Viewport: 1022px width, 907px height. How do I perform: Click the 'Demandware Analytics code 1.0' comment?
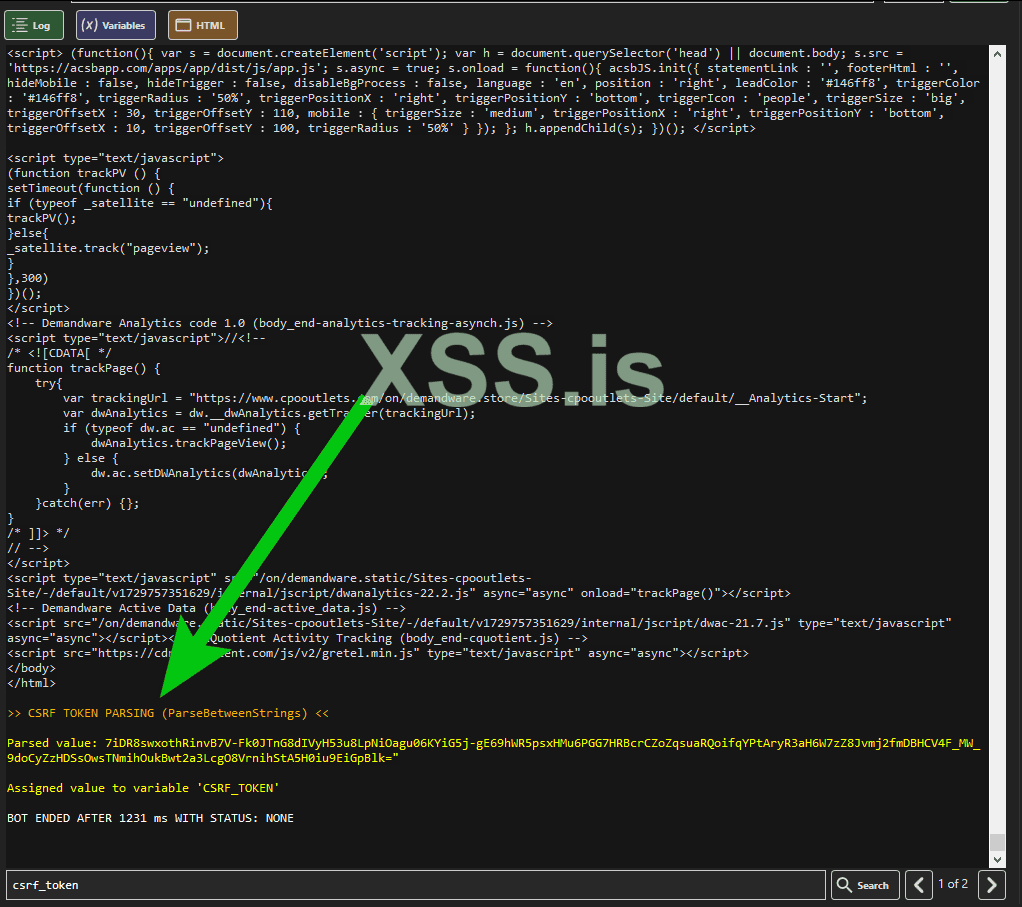(280, 323)
